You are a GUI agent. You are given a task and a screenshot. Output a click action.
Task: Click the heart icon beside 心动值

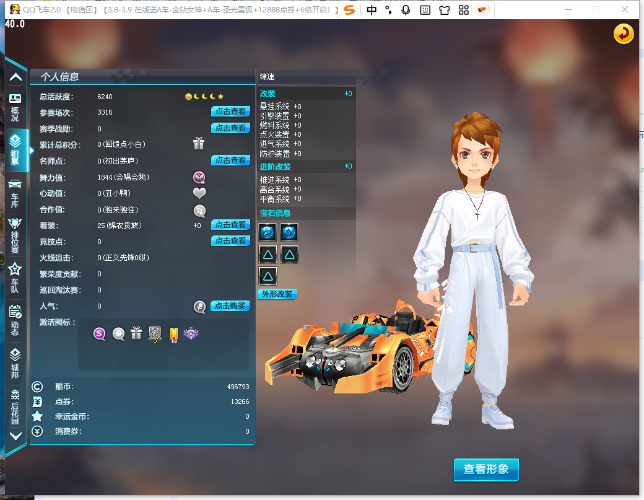pyautogui.click(x=199, y=193)
